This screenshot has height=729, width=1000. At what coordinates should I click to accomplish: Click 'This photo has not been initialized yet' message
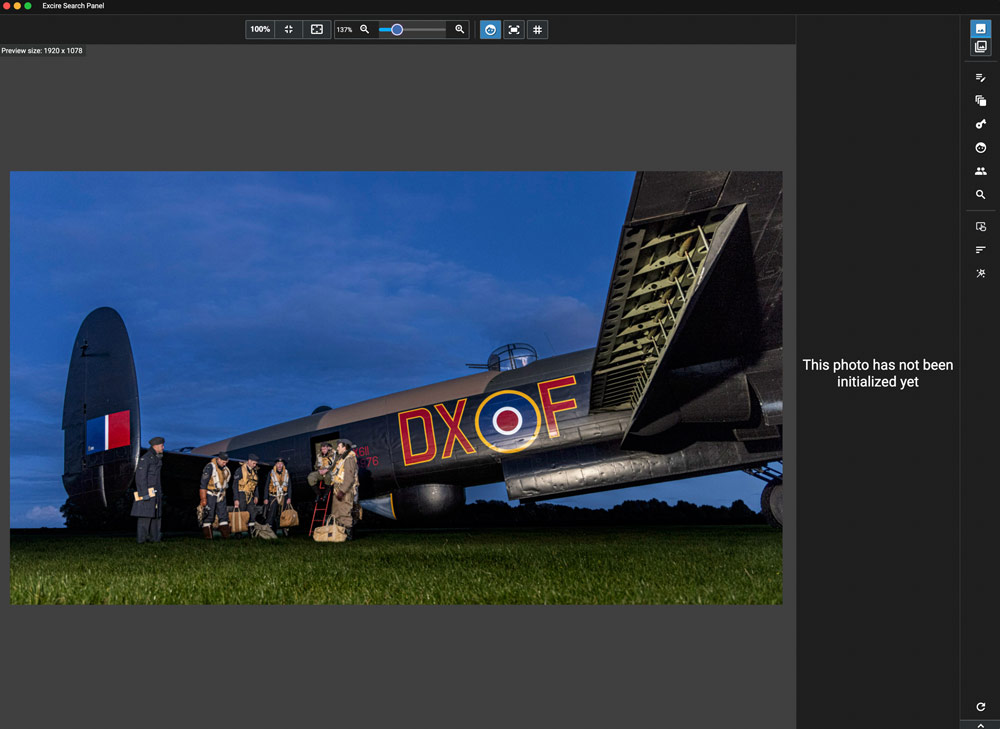tap(878, 373)
